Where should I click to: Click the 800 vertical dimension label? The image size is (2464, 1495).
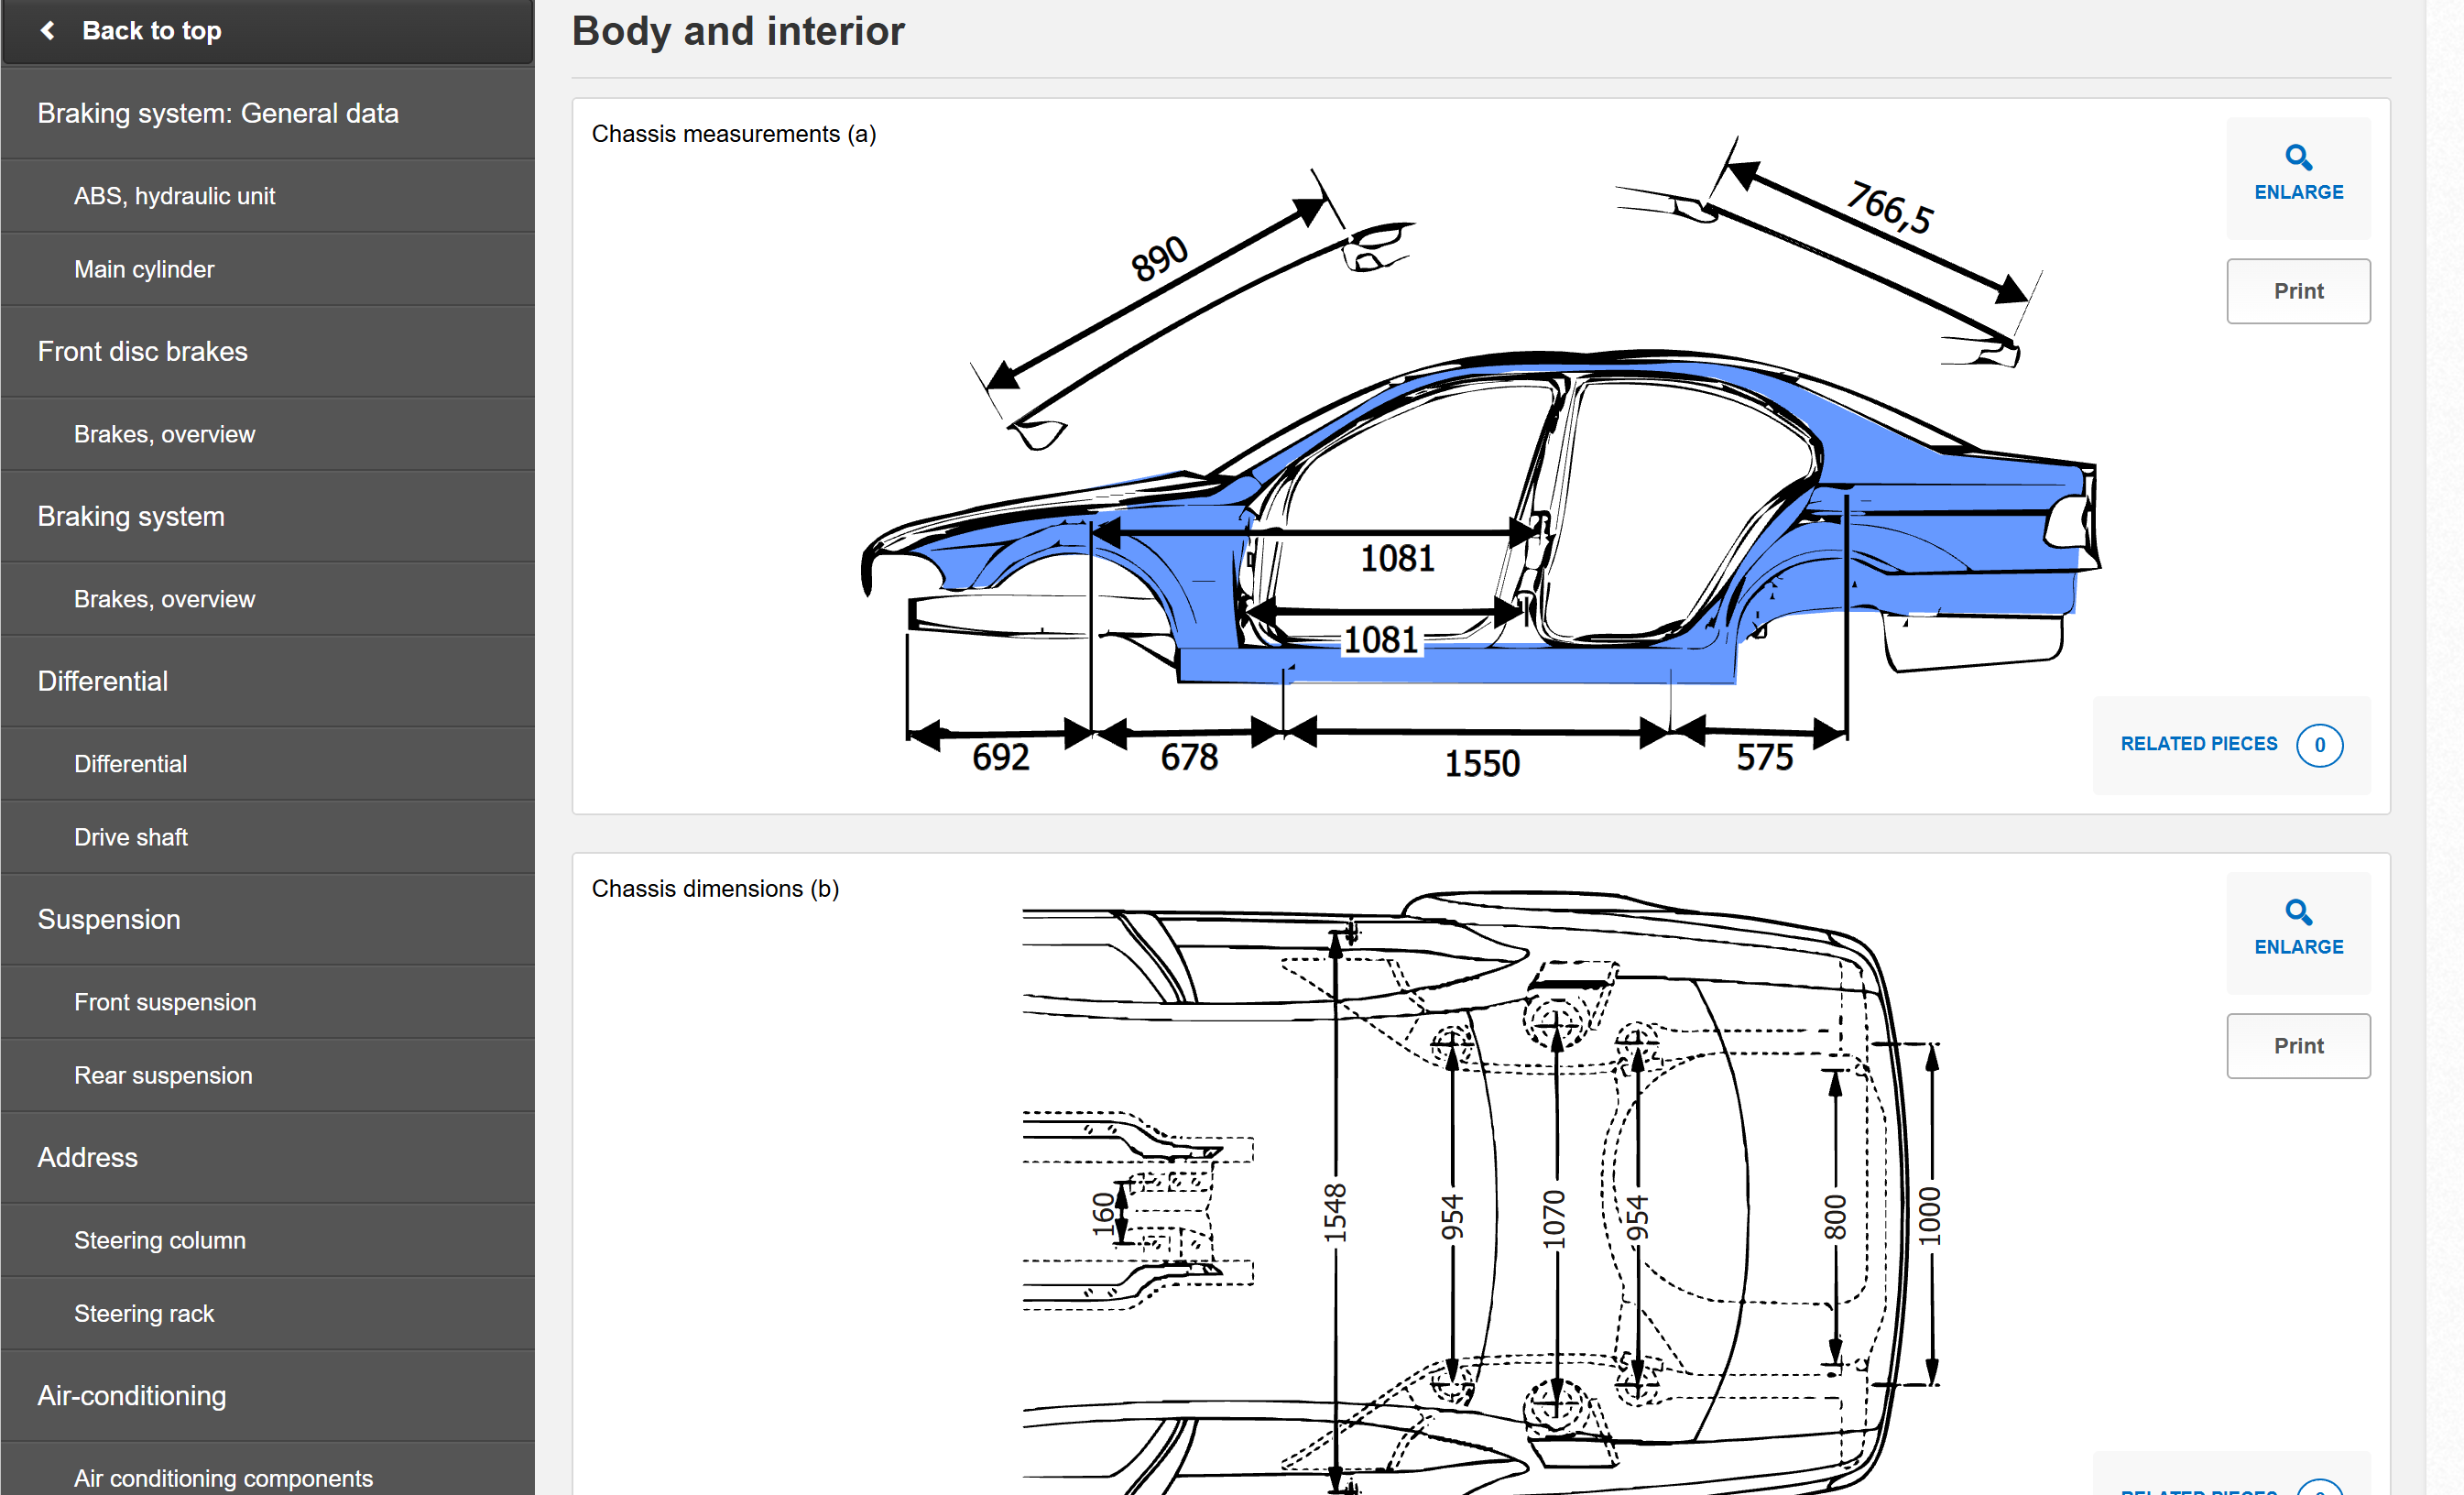point(1835,1216)
